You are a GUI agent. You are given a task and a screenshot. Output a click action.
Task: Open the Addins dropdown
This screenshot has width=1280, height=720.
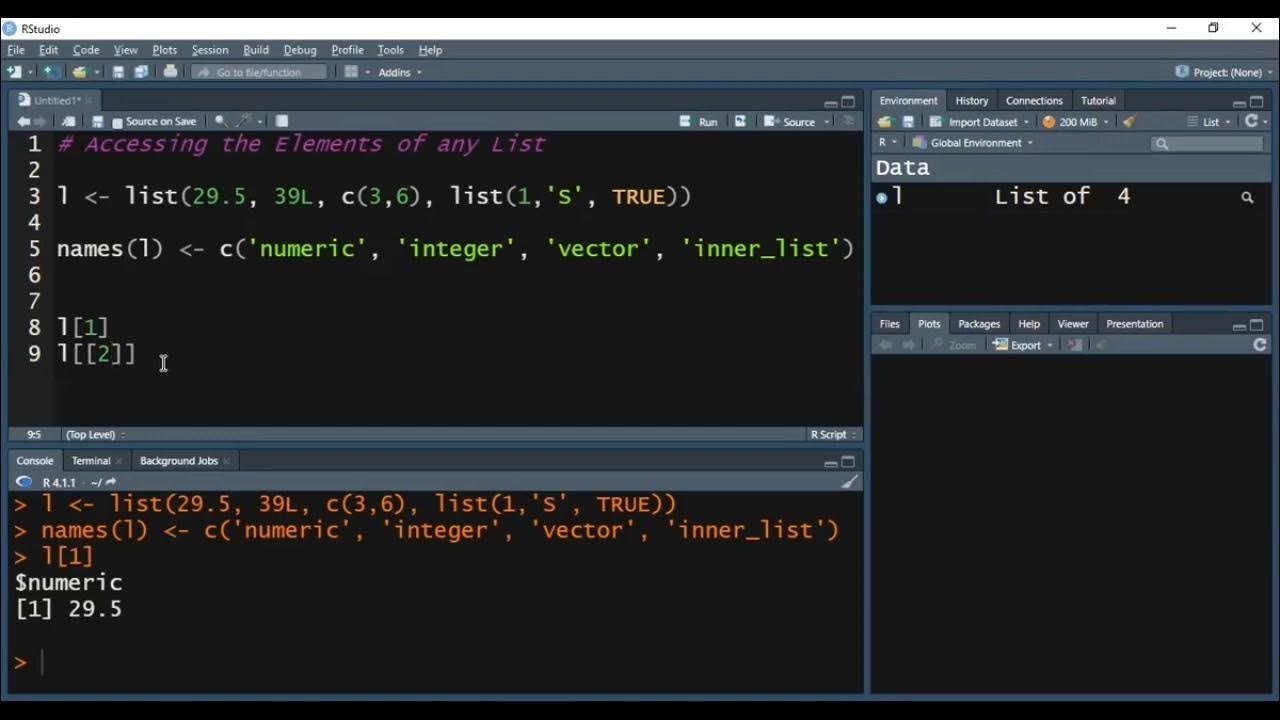(400, 72)
